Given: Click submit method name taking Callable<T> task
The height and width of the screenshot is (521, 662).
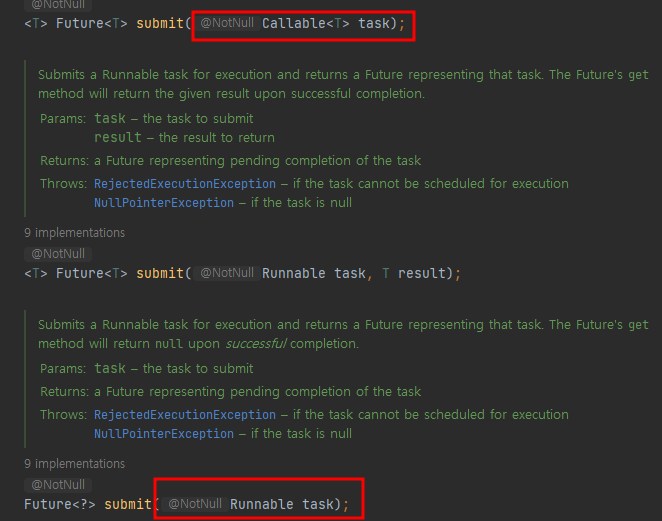Looking at the screenshot, I should click(160, 23).
